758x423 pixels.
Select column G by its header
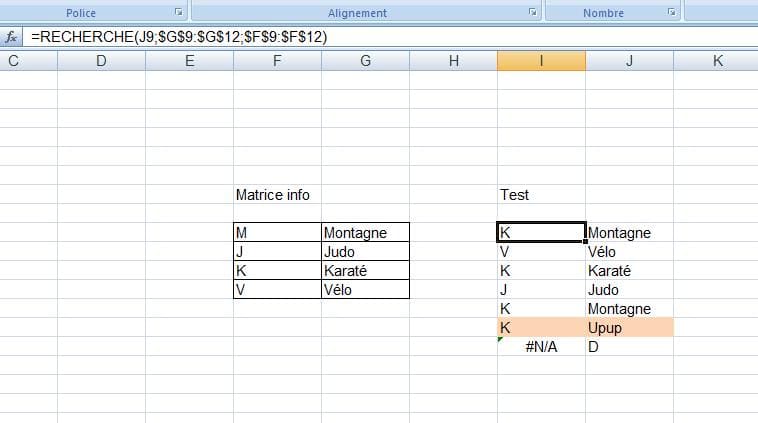pos(365,62)
